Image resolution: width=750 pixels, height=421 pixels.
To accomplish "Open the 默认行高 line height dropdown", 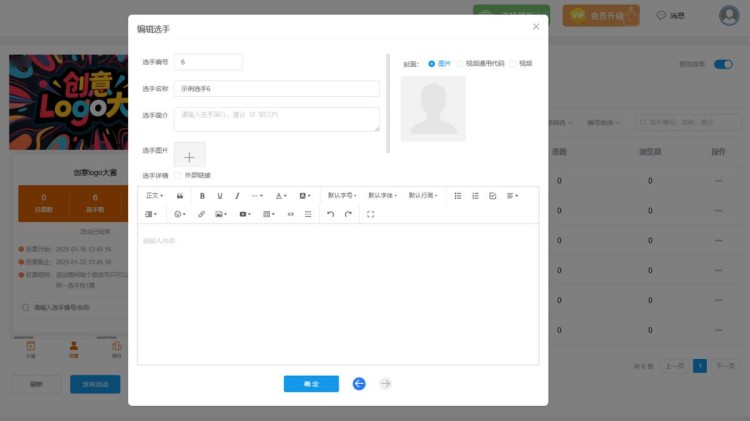I will click(423, 196).
